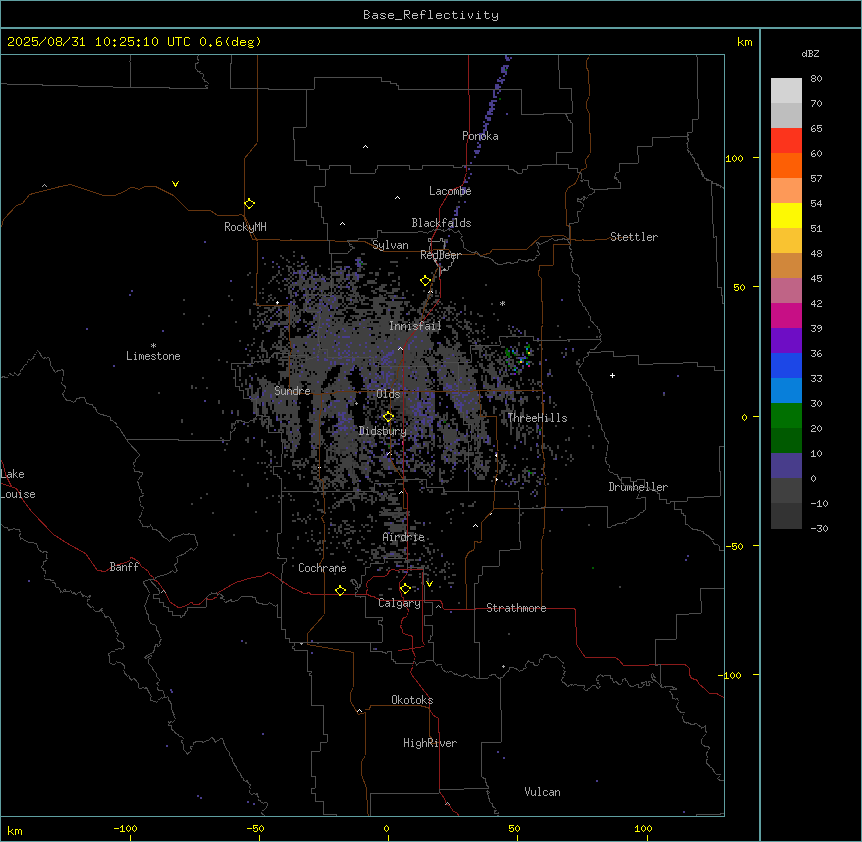This screenshot has width=862, height=842.
Task: Click the -30 value in the dBZ legend
Action: click(819, 529)
